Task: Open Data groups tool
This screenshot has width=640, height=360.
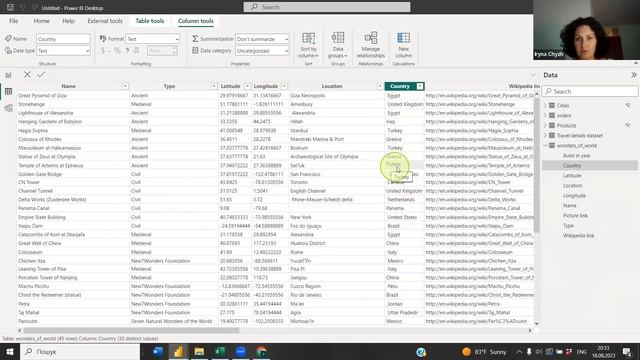Action: 338,45
